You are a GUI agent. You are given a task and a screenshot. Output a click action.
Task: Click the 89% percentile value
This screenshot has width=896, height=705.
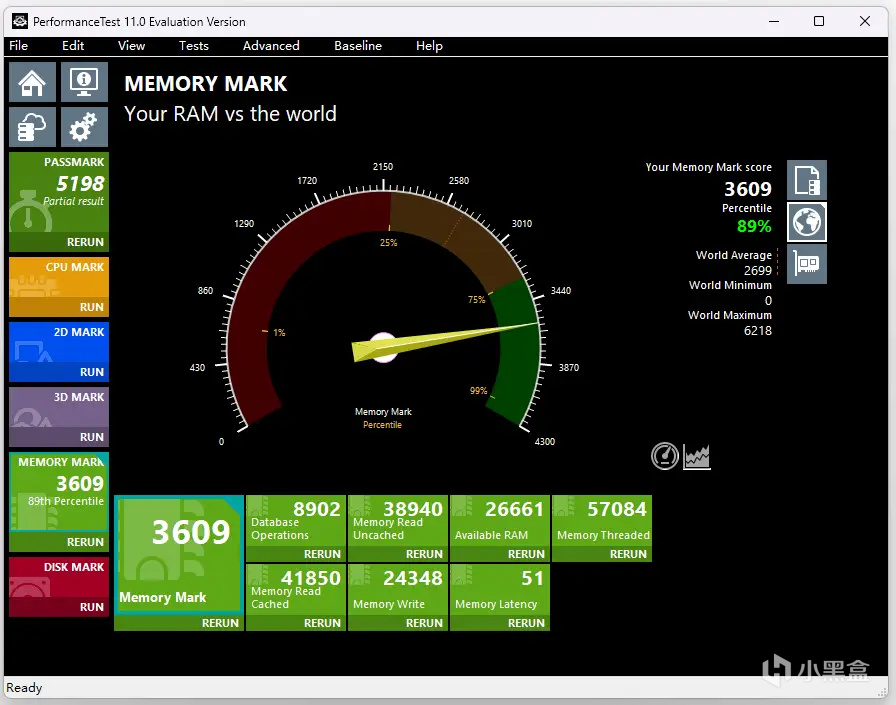pos(754,226)
